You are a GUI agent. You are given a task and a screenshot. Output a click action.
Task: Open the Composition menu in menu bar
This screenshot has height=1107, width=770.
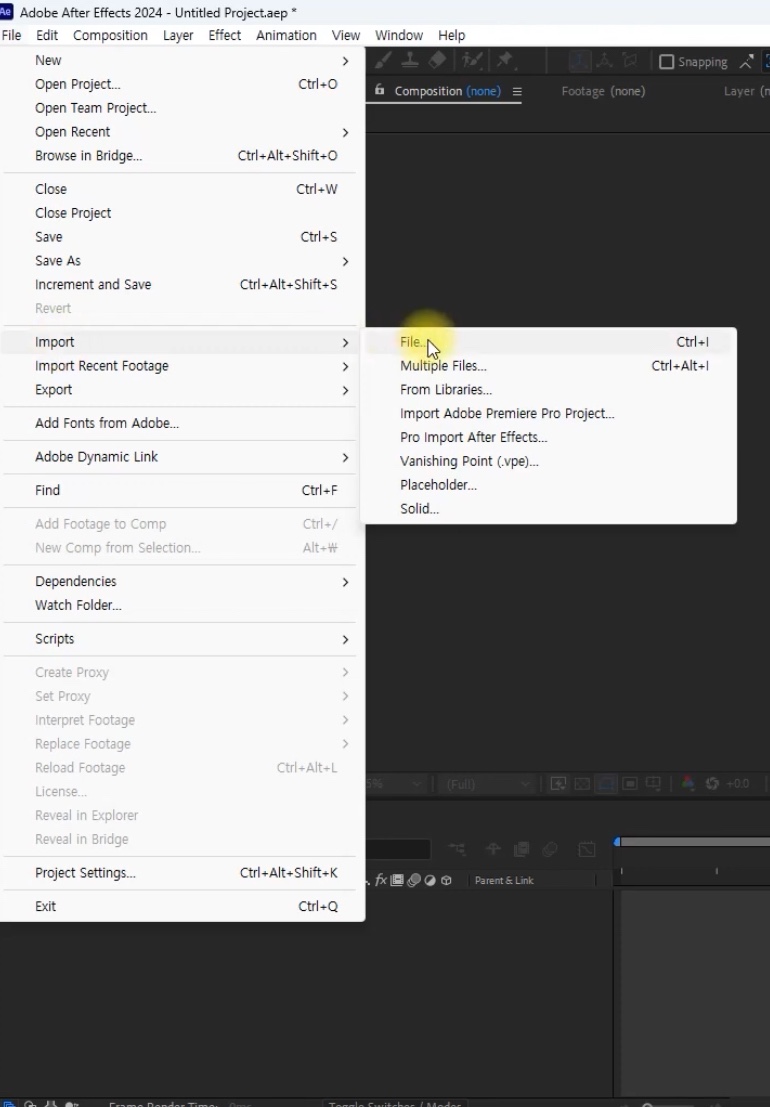110,35
